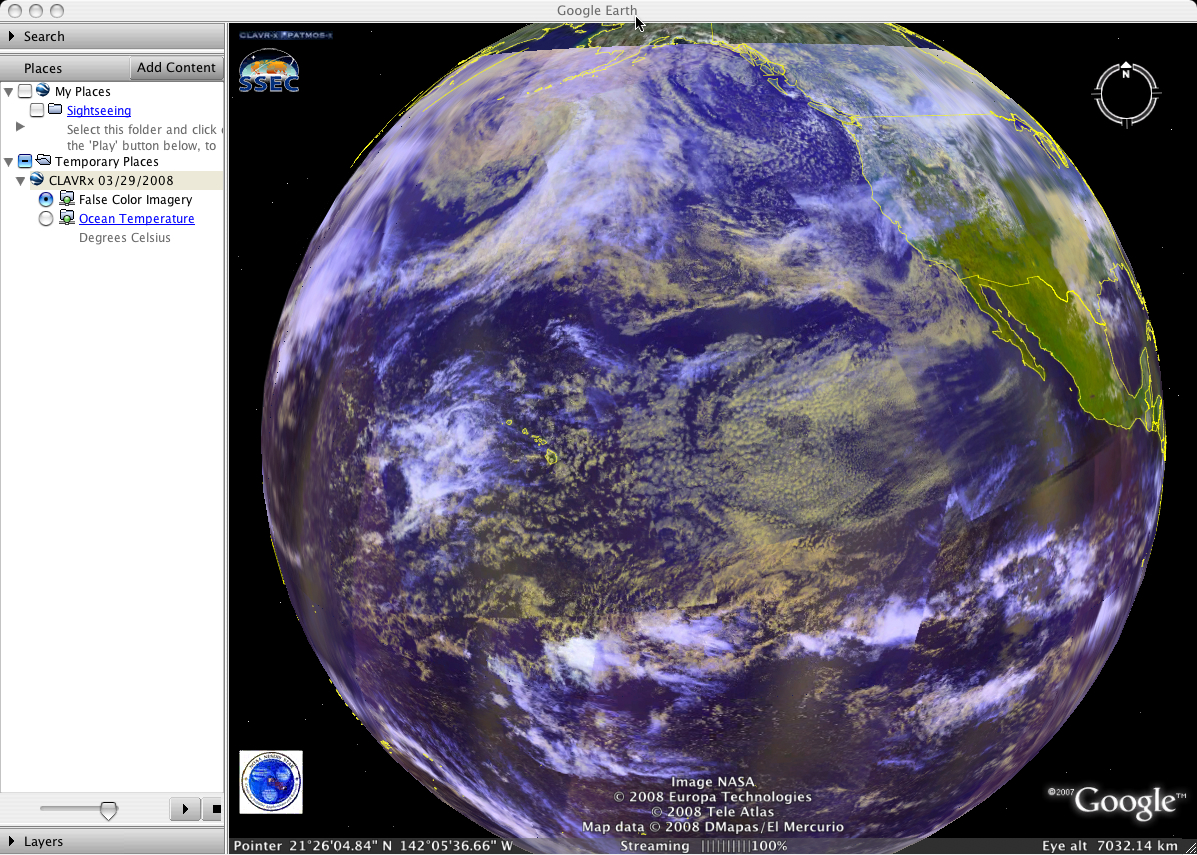Open the Sightseeing link
The image size is (1197, 855).
click(x=98, y=111)
